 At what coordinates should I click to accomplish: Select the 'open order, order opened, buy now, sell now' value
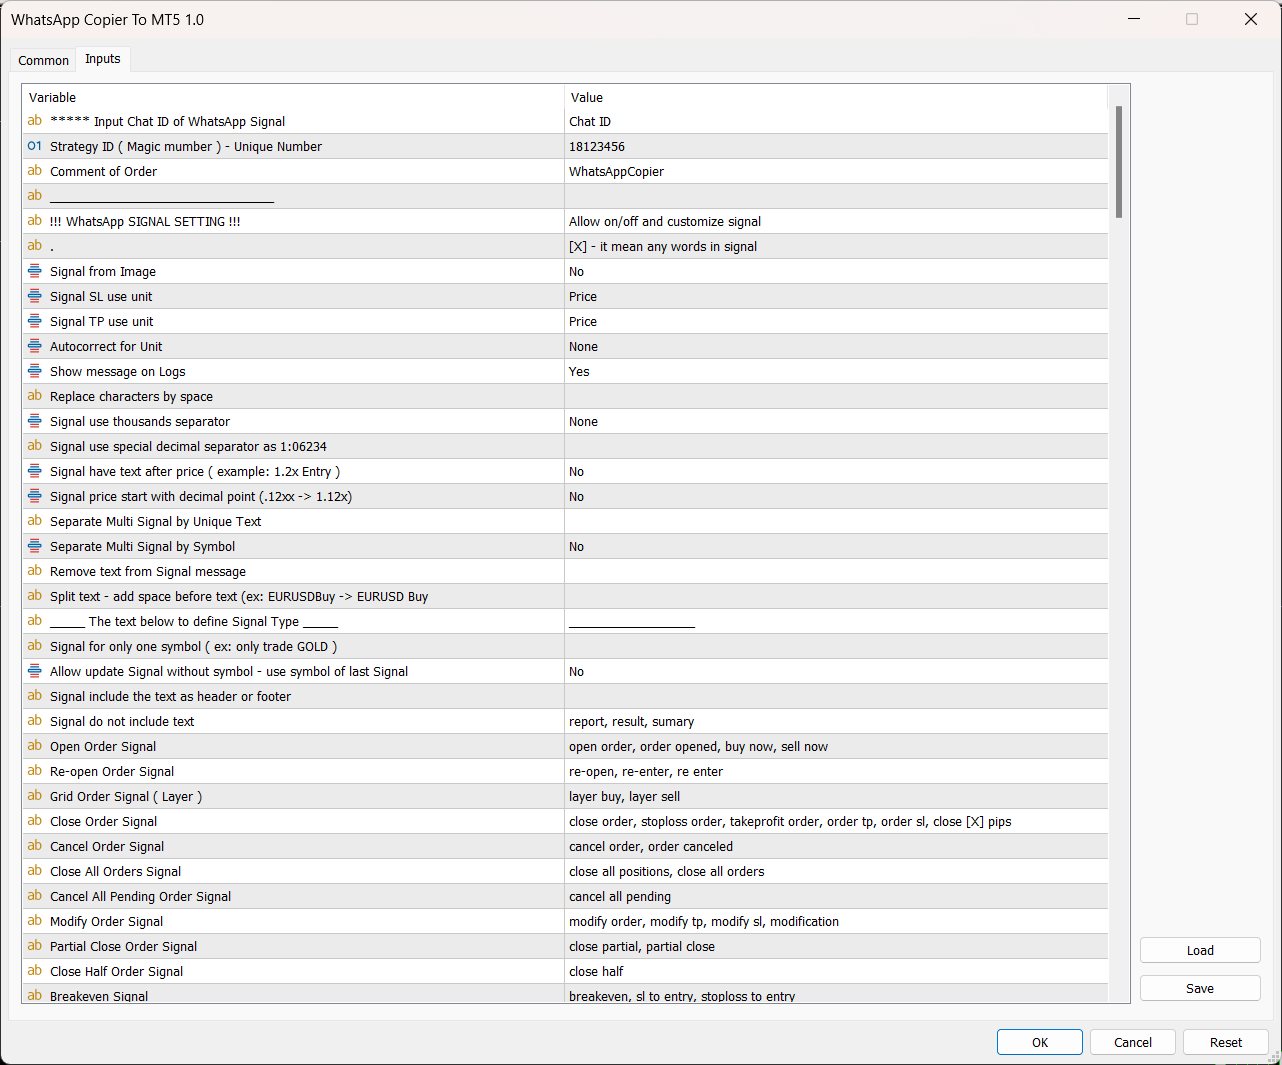[x=836, y=746]
